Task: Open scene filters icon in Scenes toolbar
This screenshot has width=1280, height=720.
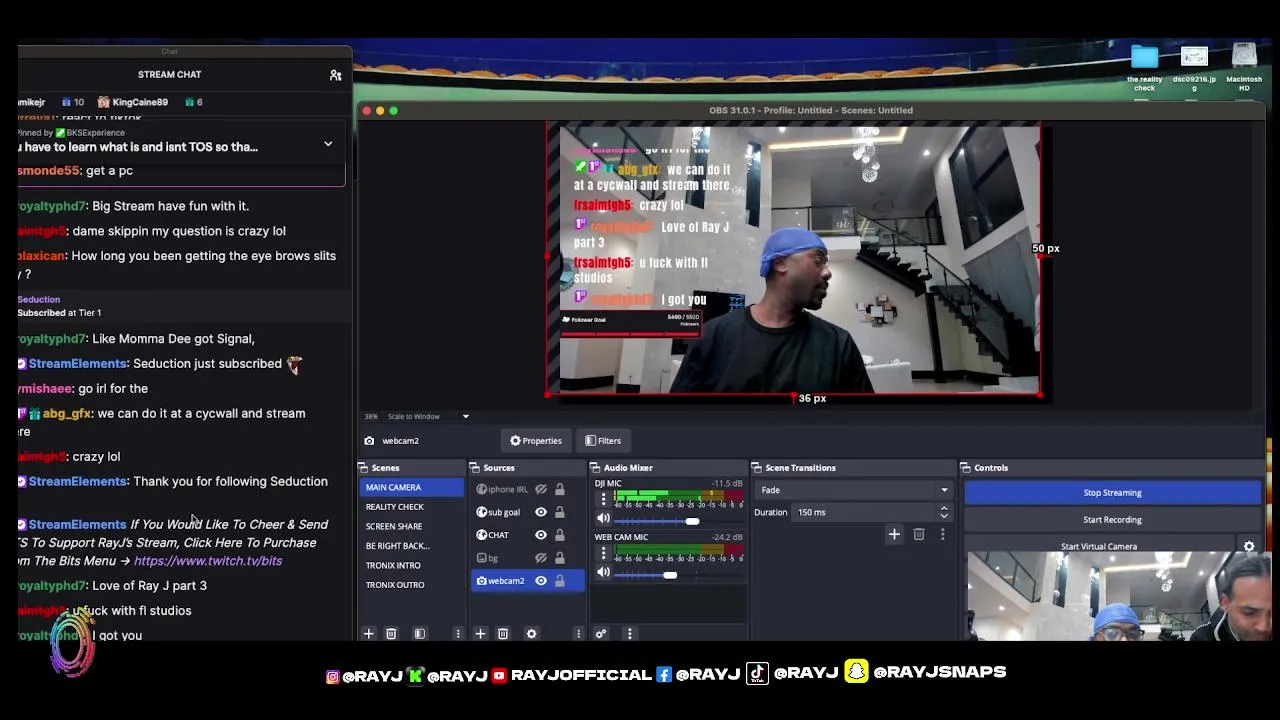Action: 420,634
